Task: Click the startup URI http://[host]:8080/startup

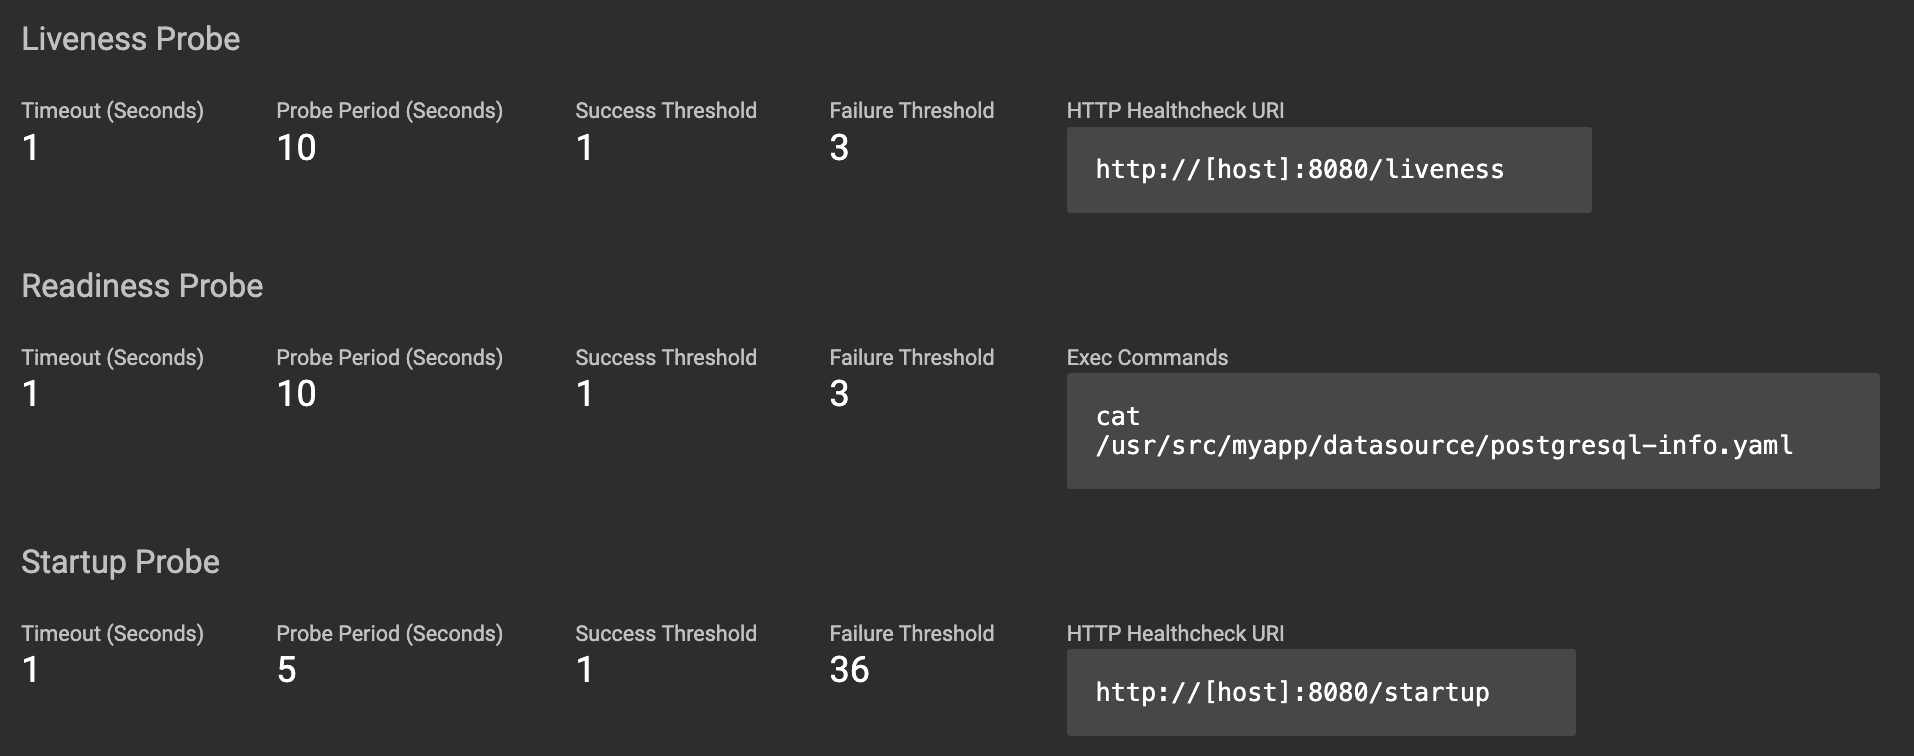Action: click(x=1292, y=693)
